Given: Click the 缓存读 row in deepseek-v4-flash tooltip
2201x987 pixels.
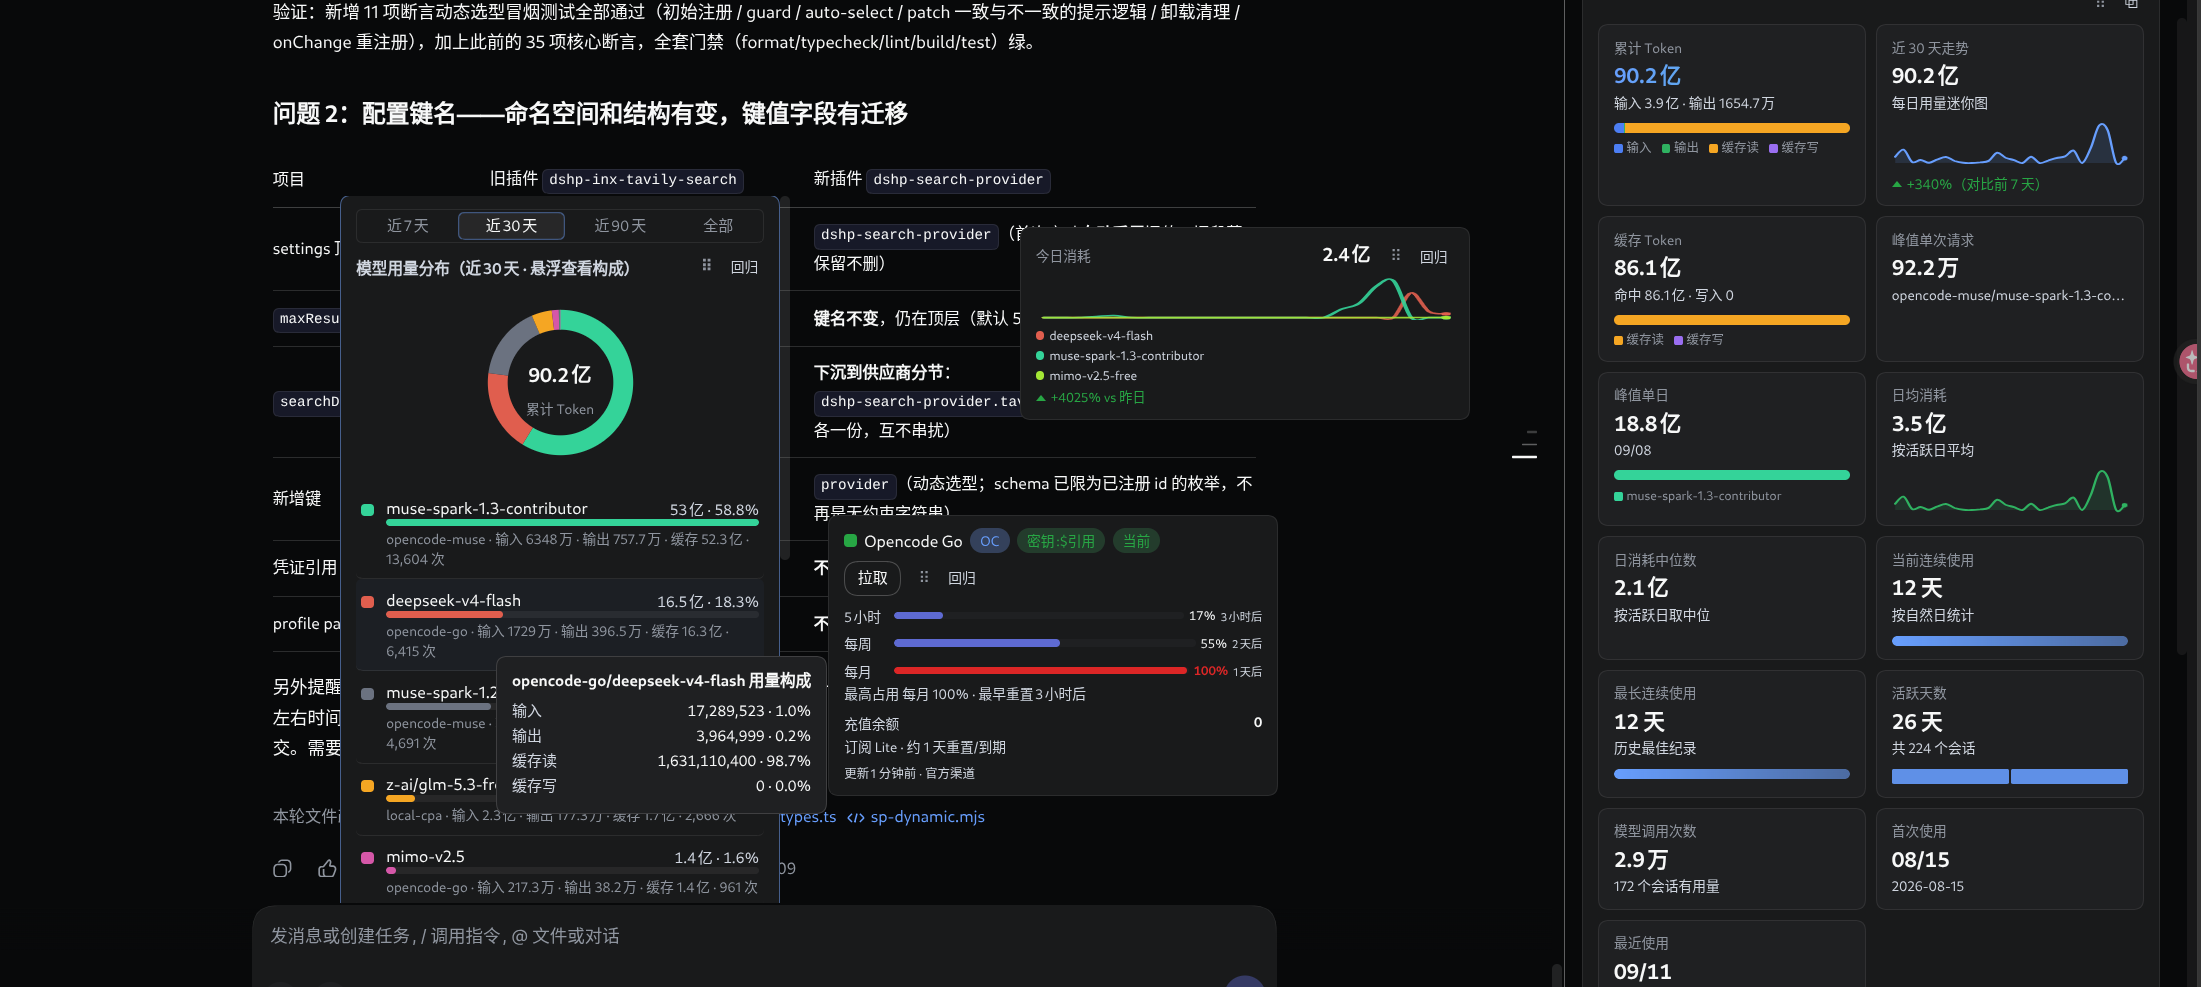Looking at the screenshot, I should [x=661, y=761].
